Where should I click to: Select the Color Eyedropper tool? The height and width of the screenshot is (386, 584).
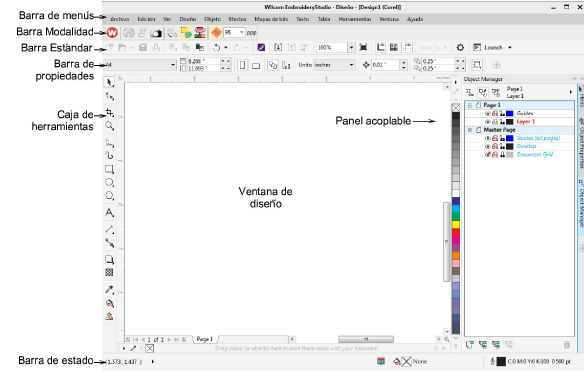tap(109, 290)
